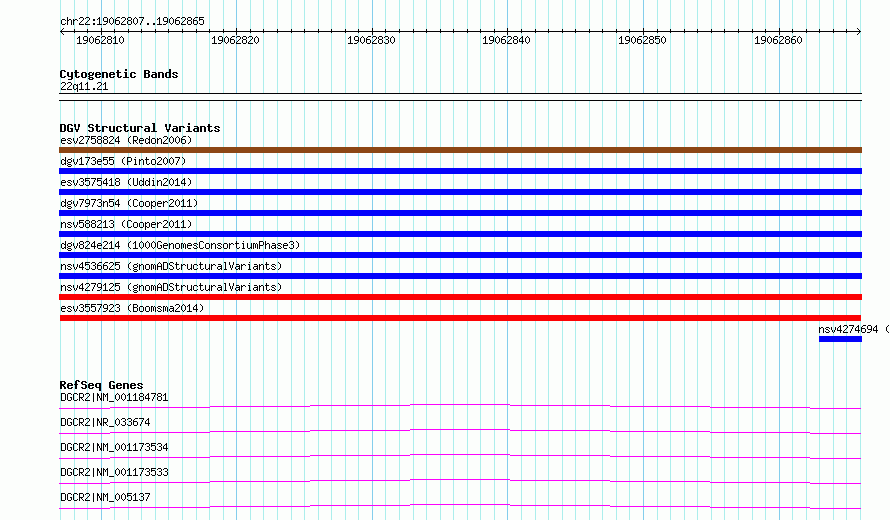This screenshot has height=520, width=890.
Task: Click ruler tick label 19062830
Action: pos(371,40)
